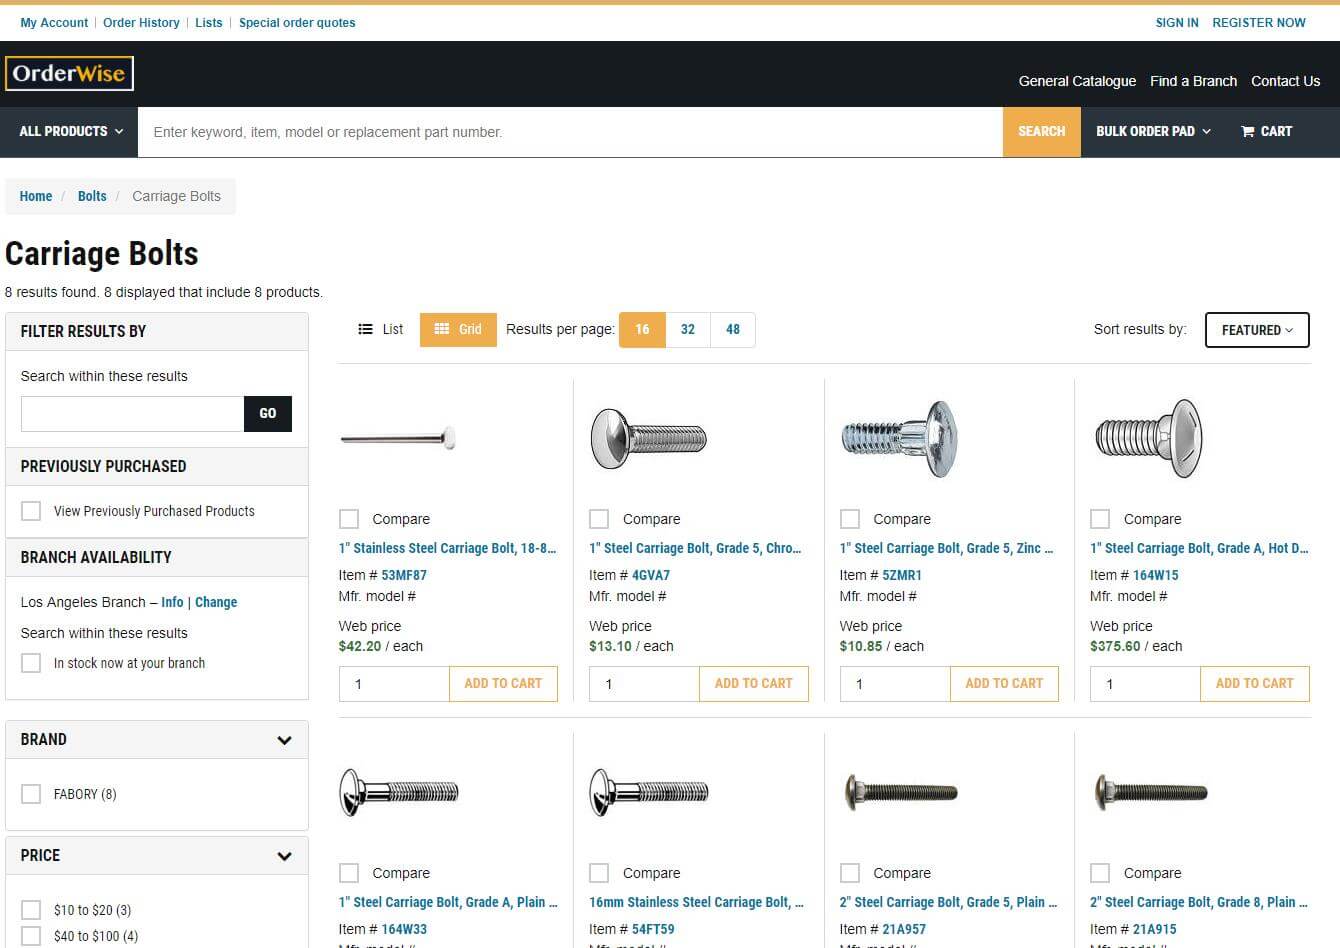Open 164W33 carriage bolt image
Image resolution: width=1340 pixels, height=948 pixels.
pyautogui.click(x=398, y=792)
